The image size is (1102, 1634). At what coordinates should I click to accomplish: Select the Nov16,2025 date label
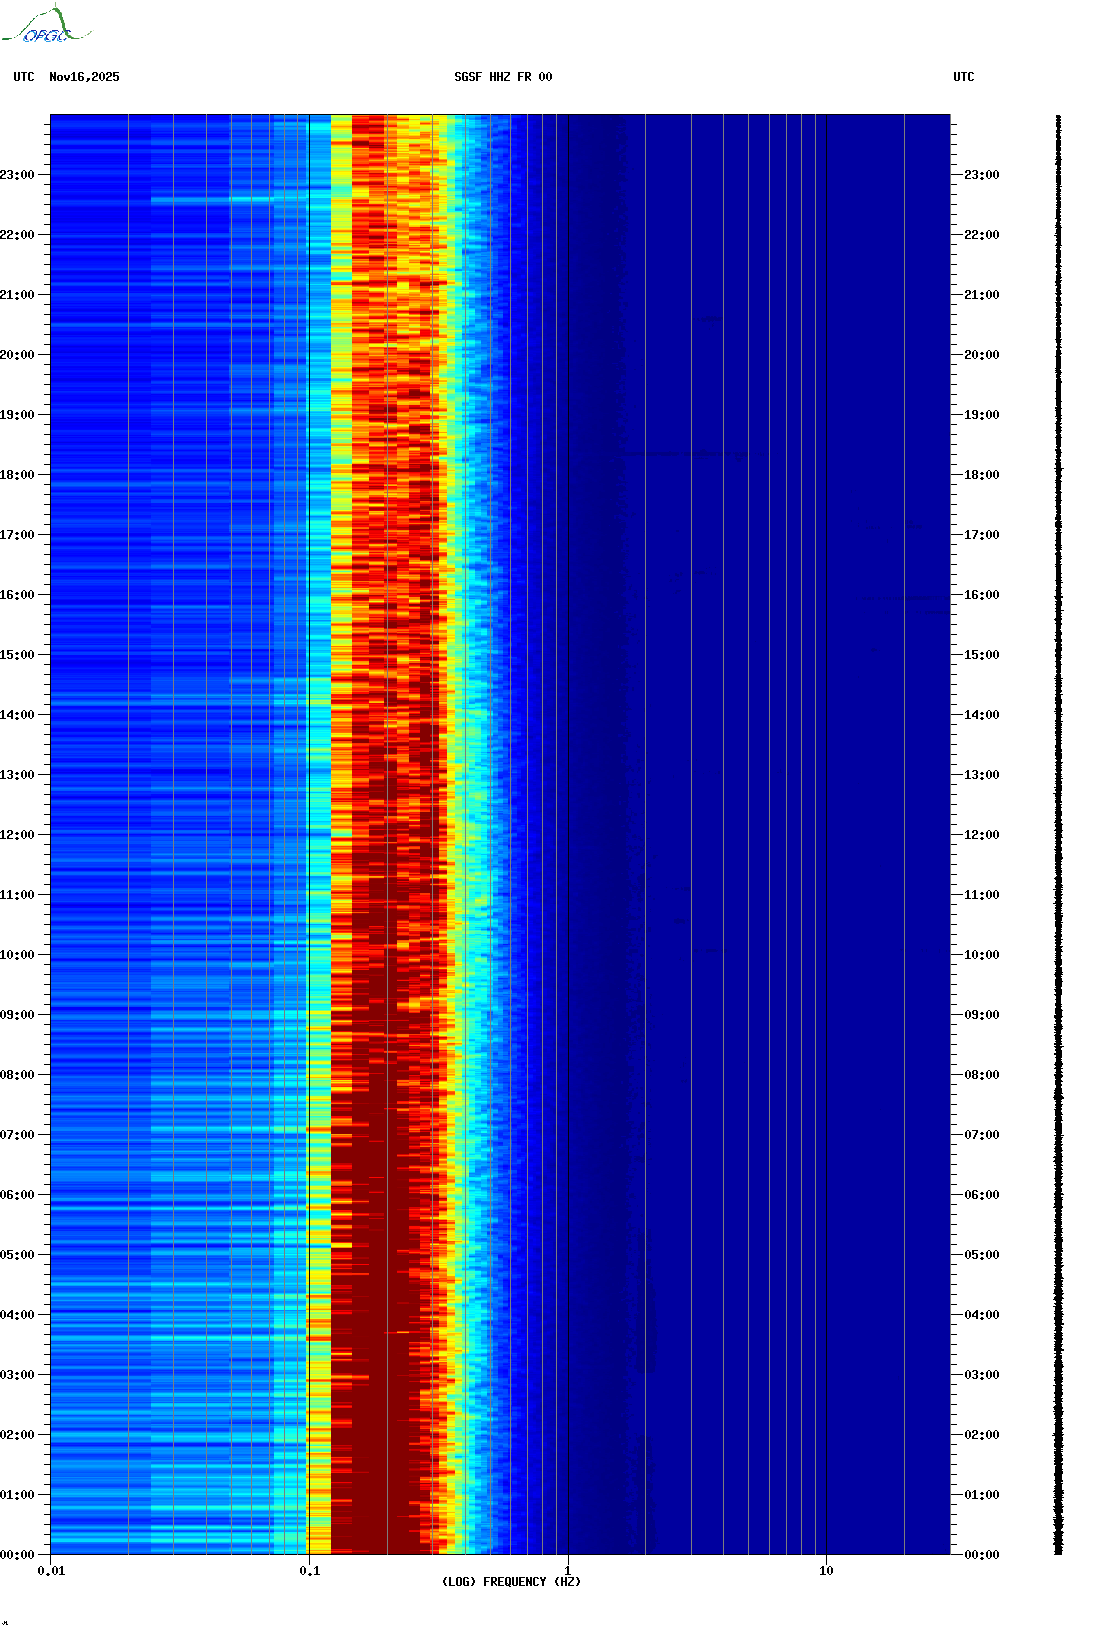(x=84, y=77)
